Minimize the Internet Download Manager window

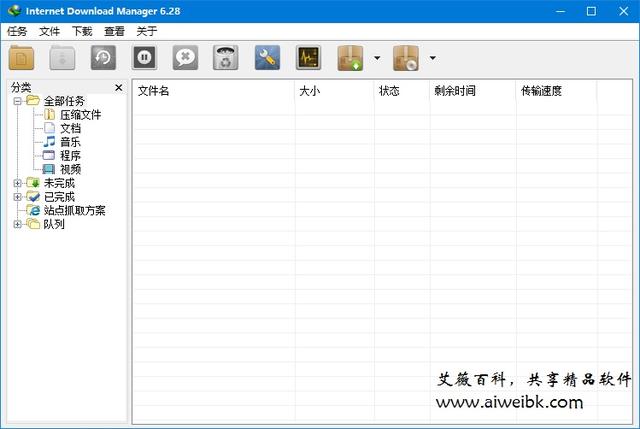560,11
